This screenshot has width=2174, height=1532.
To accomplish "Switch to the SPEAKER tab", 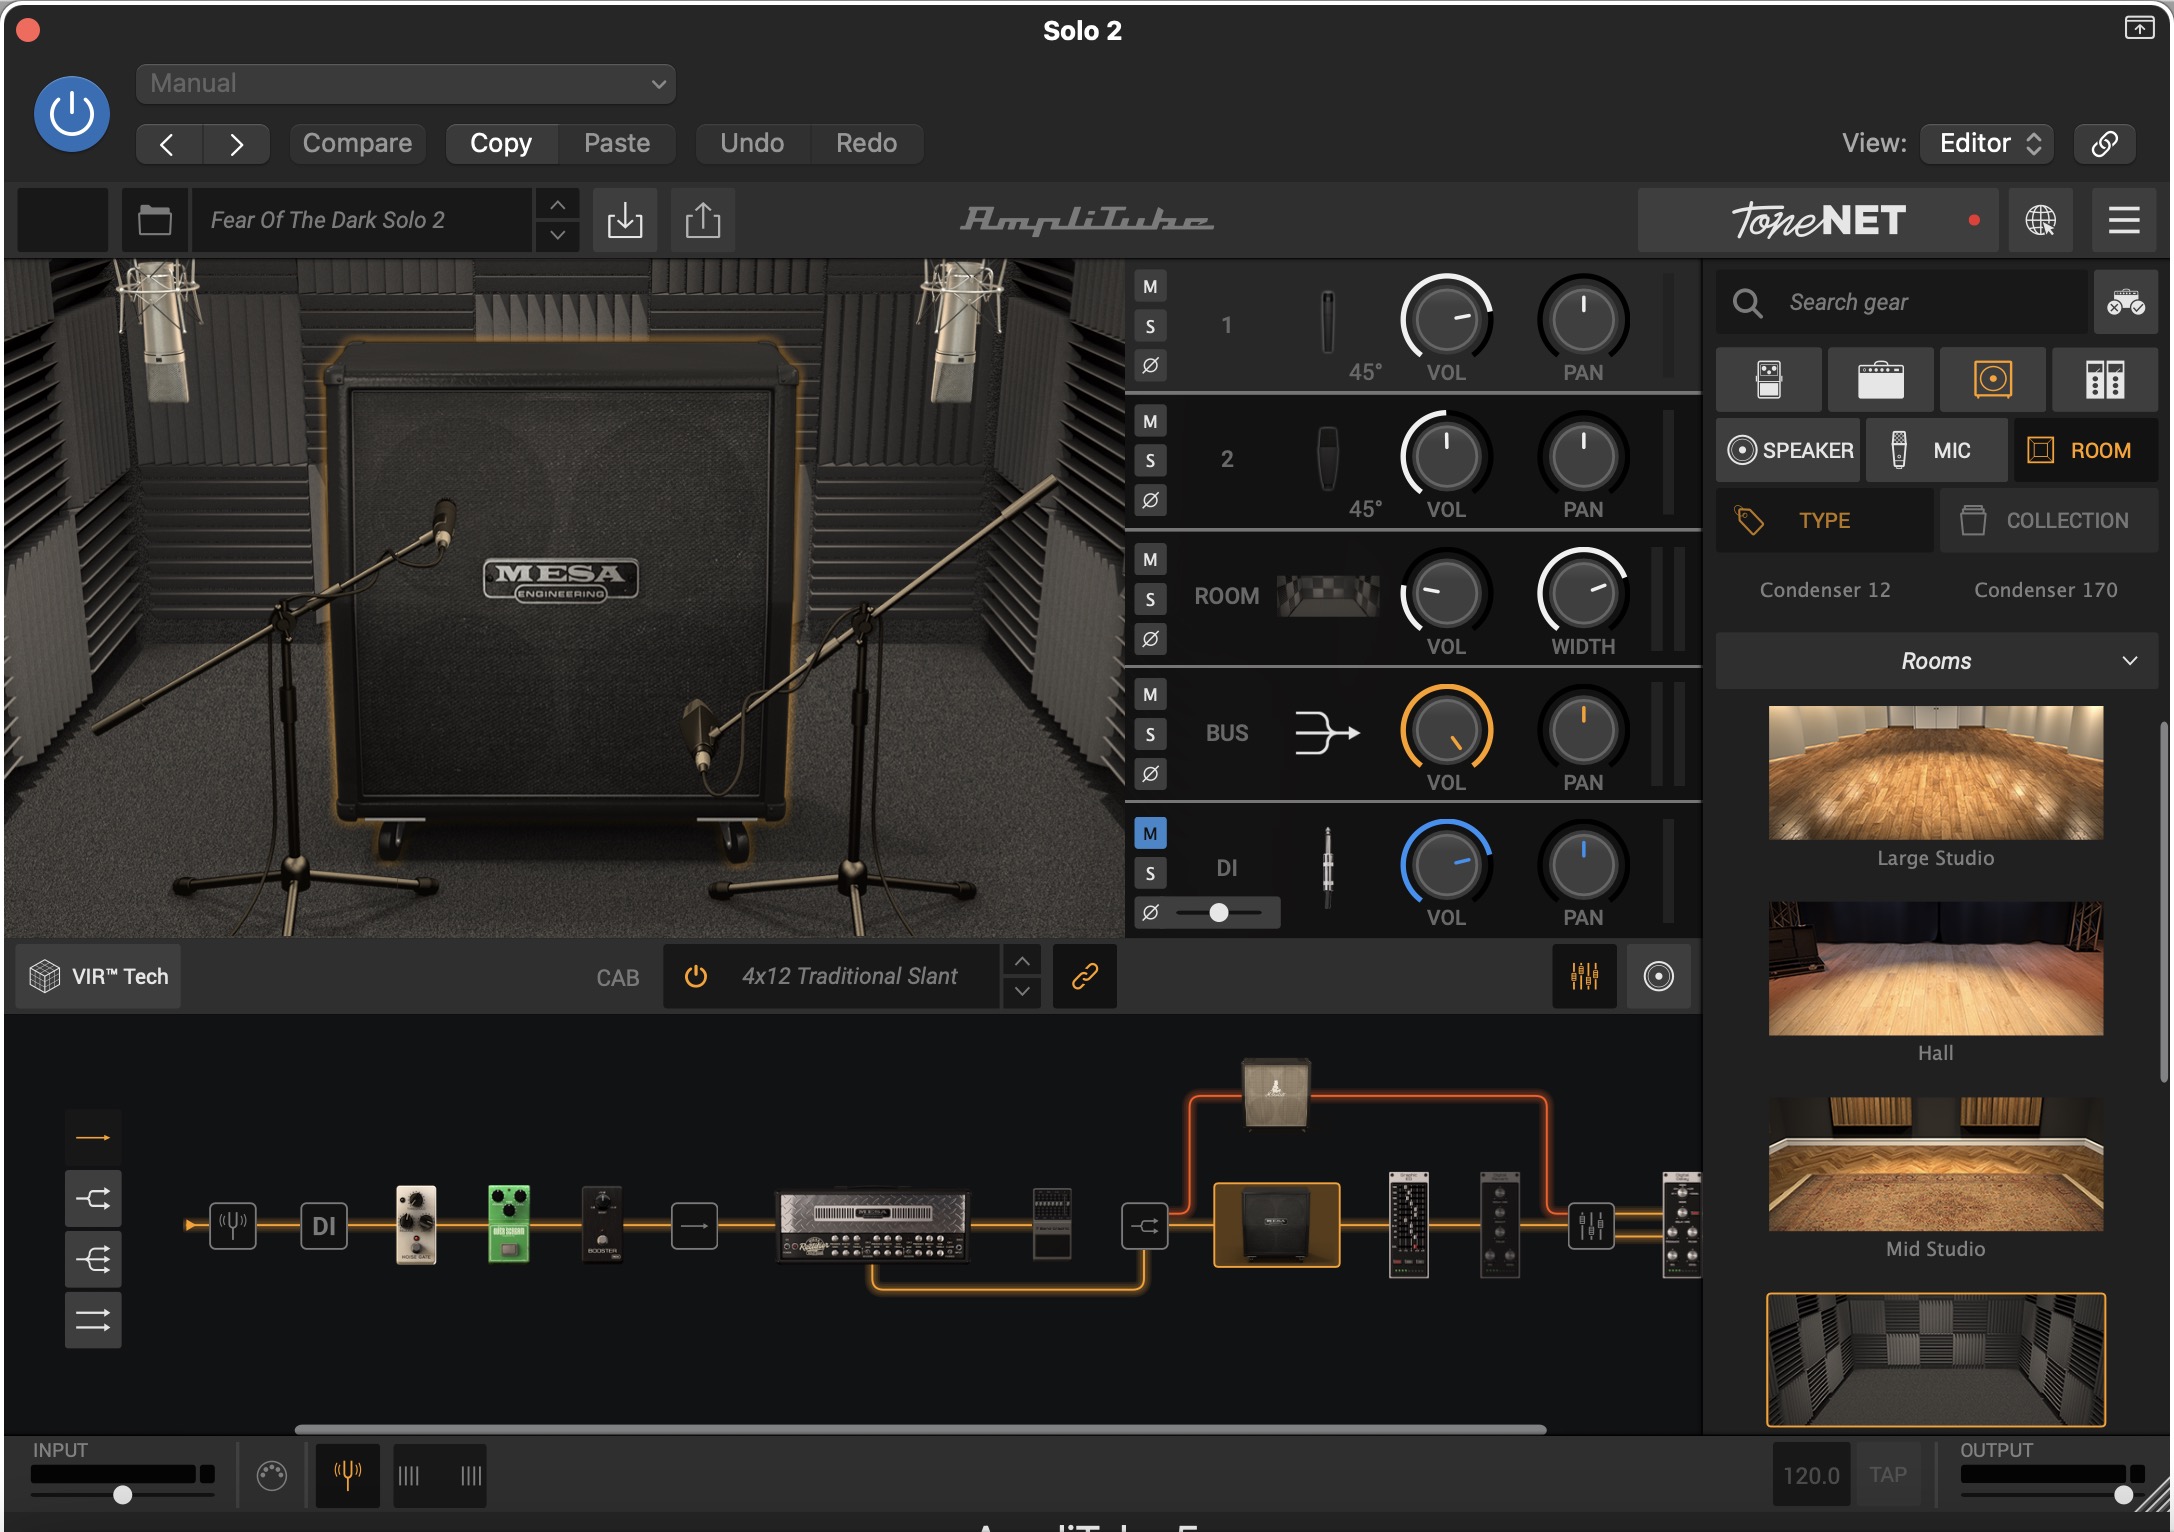I will pos(1789,451).
